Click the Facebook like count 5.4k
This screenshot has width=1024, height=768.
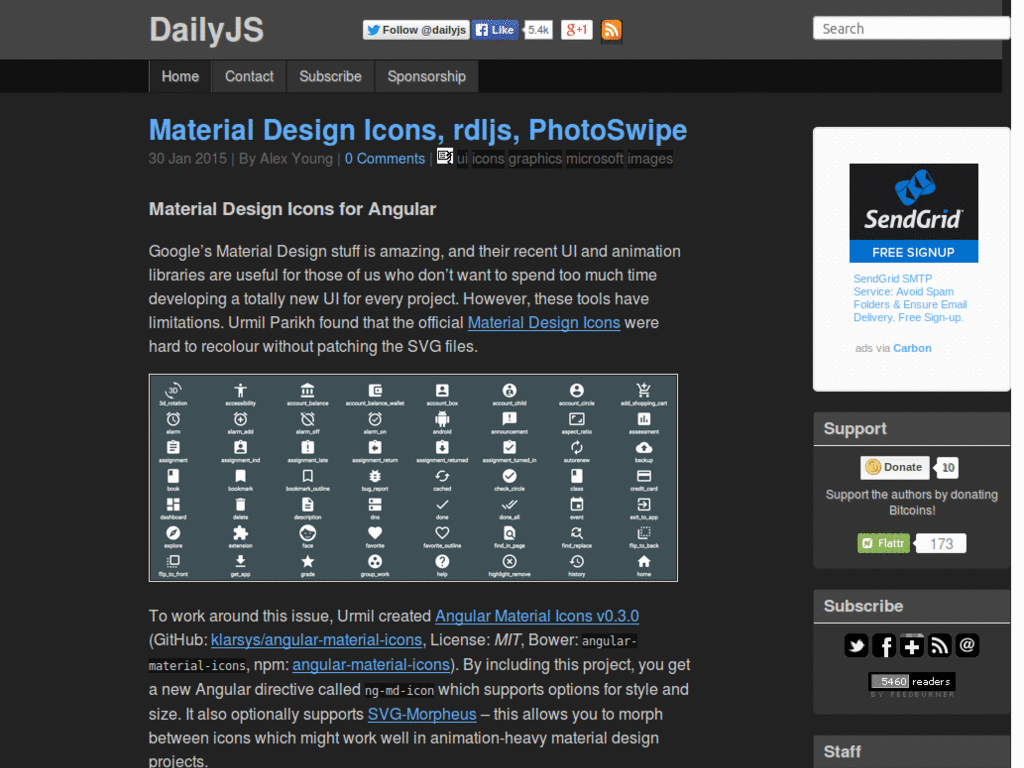point(538,30)
